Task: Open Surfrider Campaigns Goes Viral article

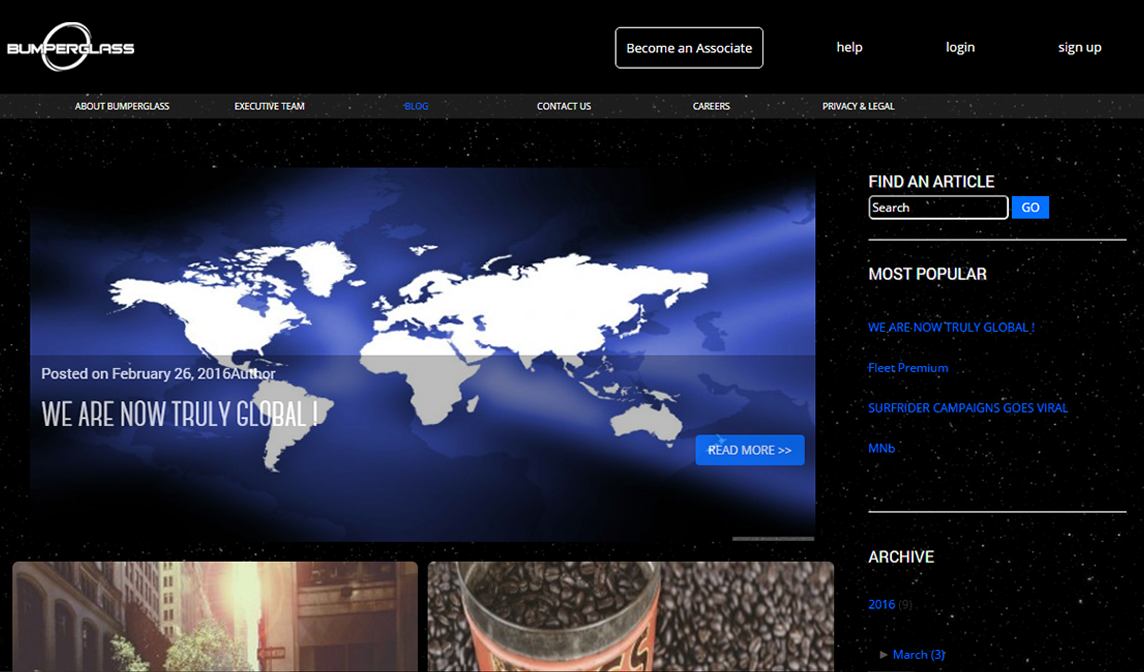Action: [967, 408]
